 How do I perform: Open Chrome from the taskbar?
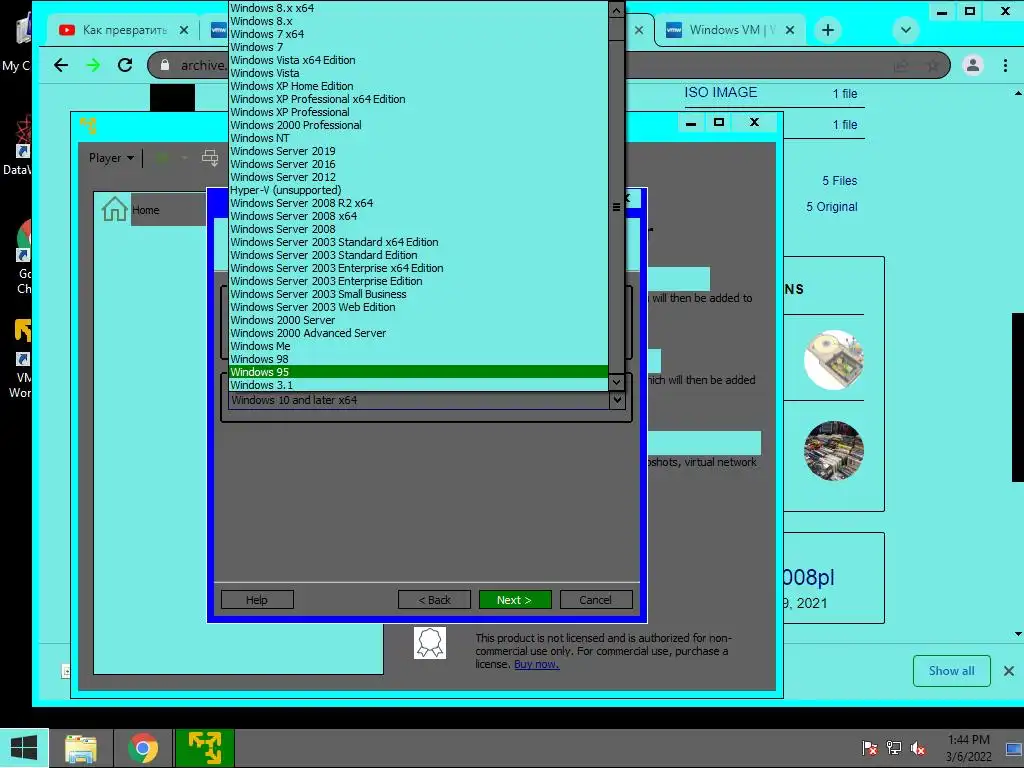(x=143, y=748)
